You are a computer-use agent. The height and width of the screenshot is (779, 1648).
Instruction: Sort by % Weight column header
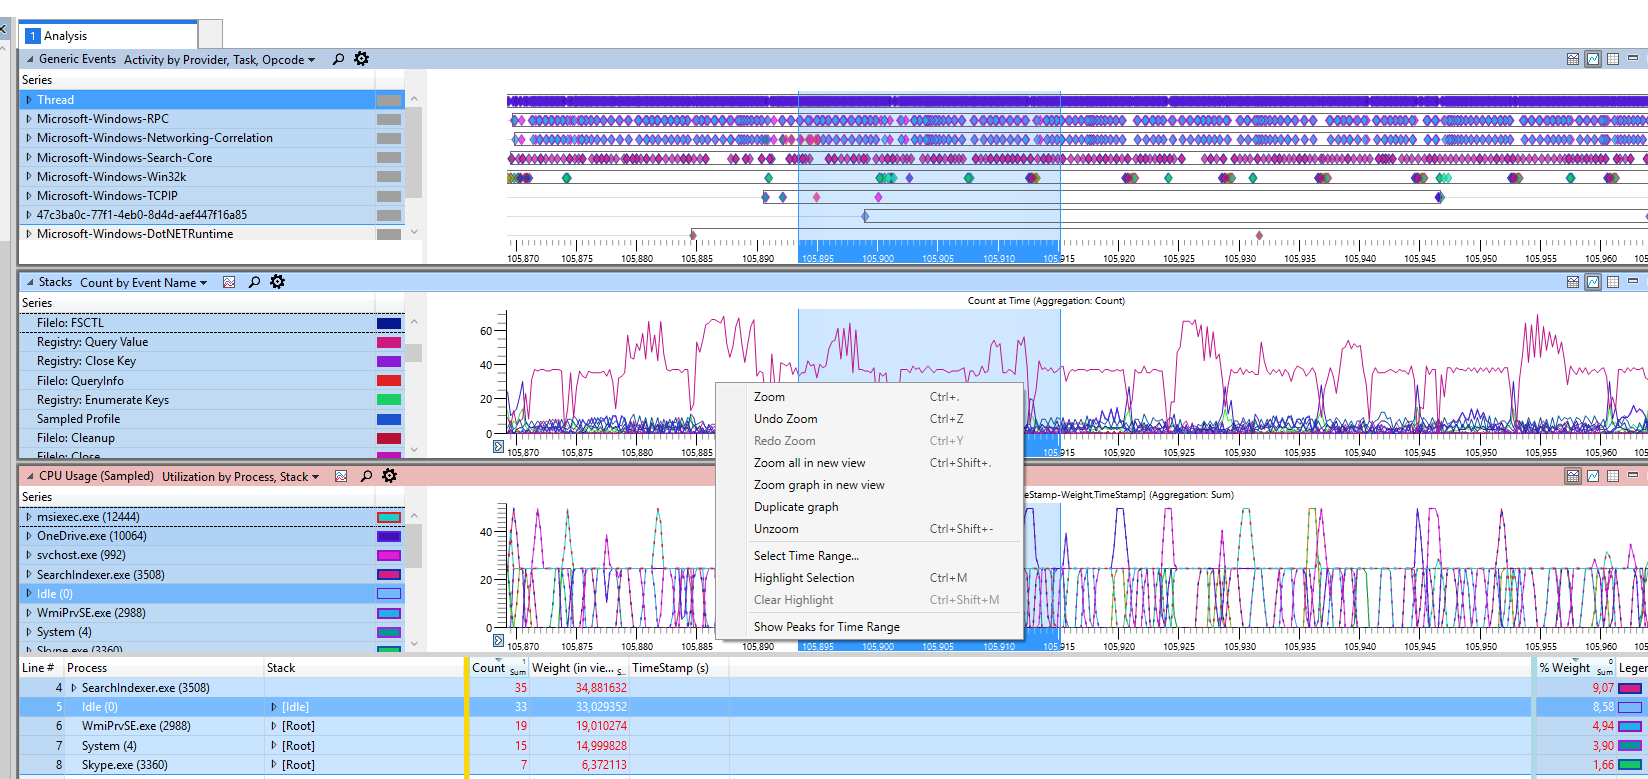point(1575,668)
